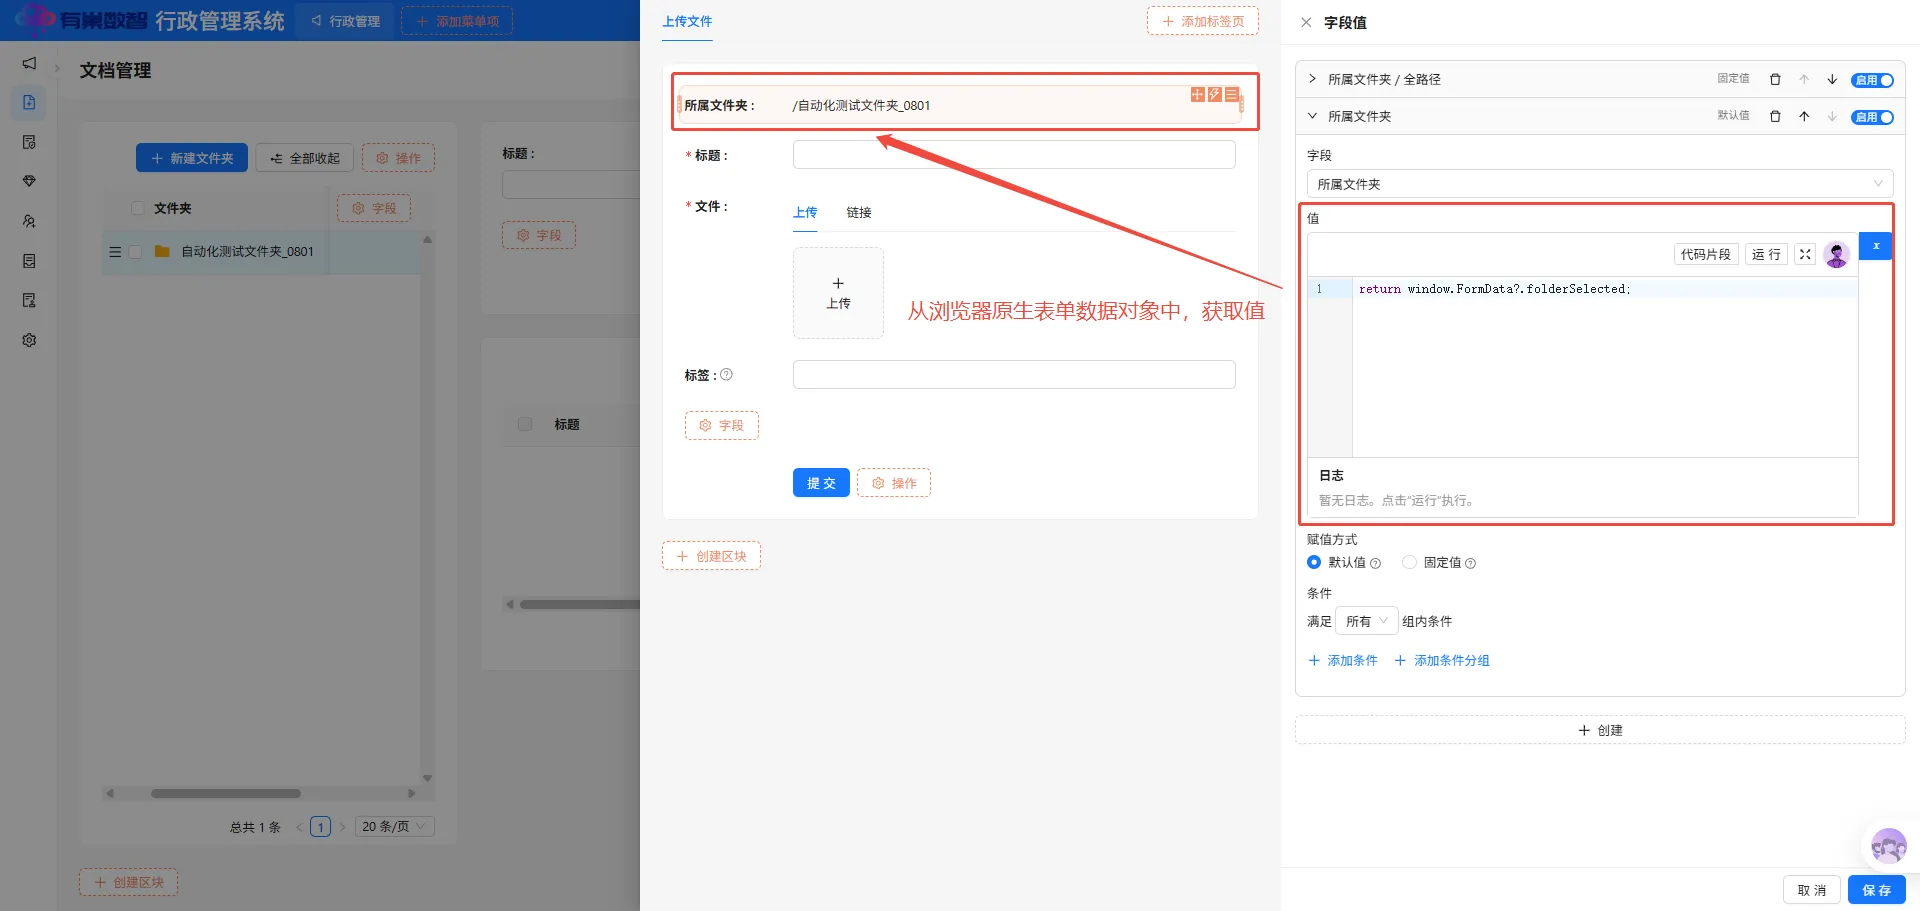
Task: Click the 全部收起 collapse all button
Action: tap(305, 158)
